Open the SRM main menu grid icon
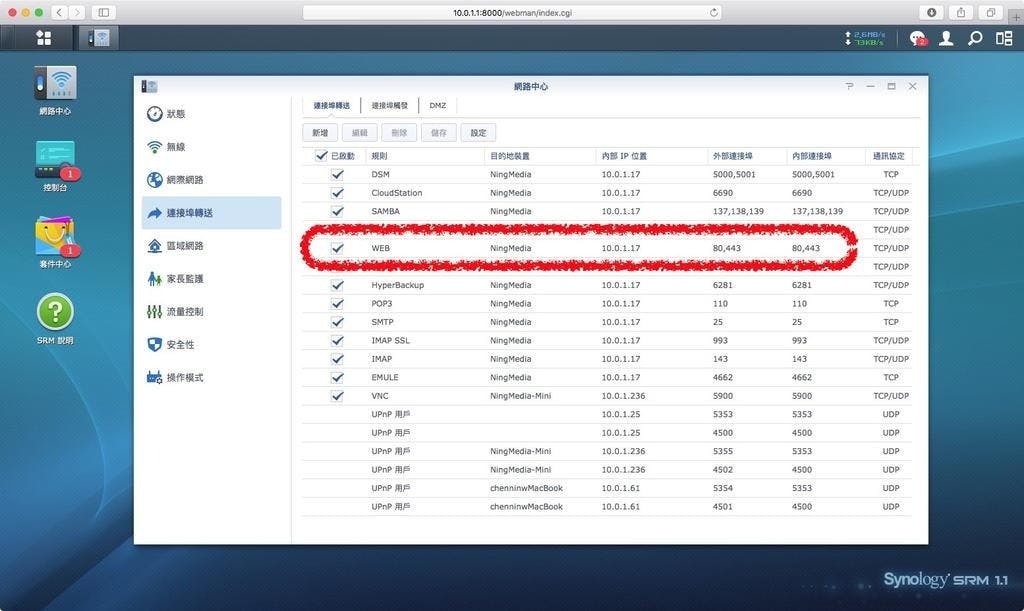This screenshot has width=1024, height=611. coord(43,38)
